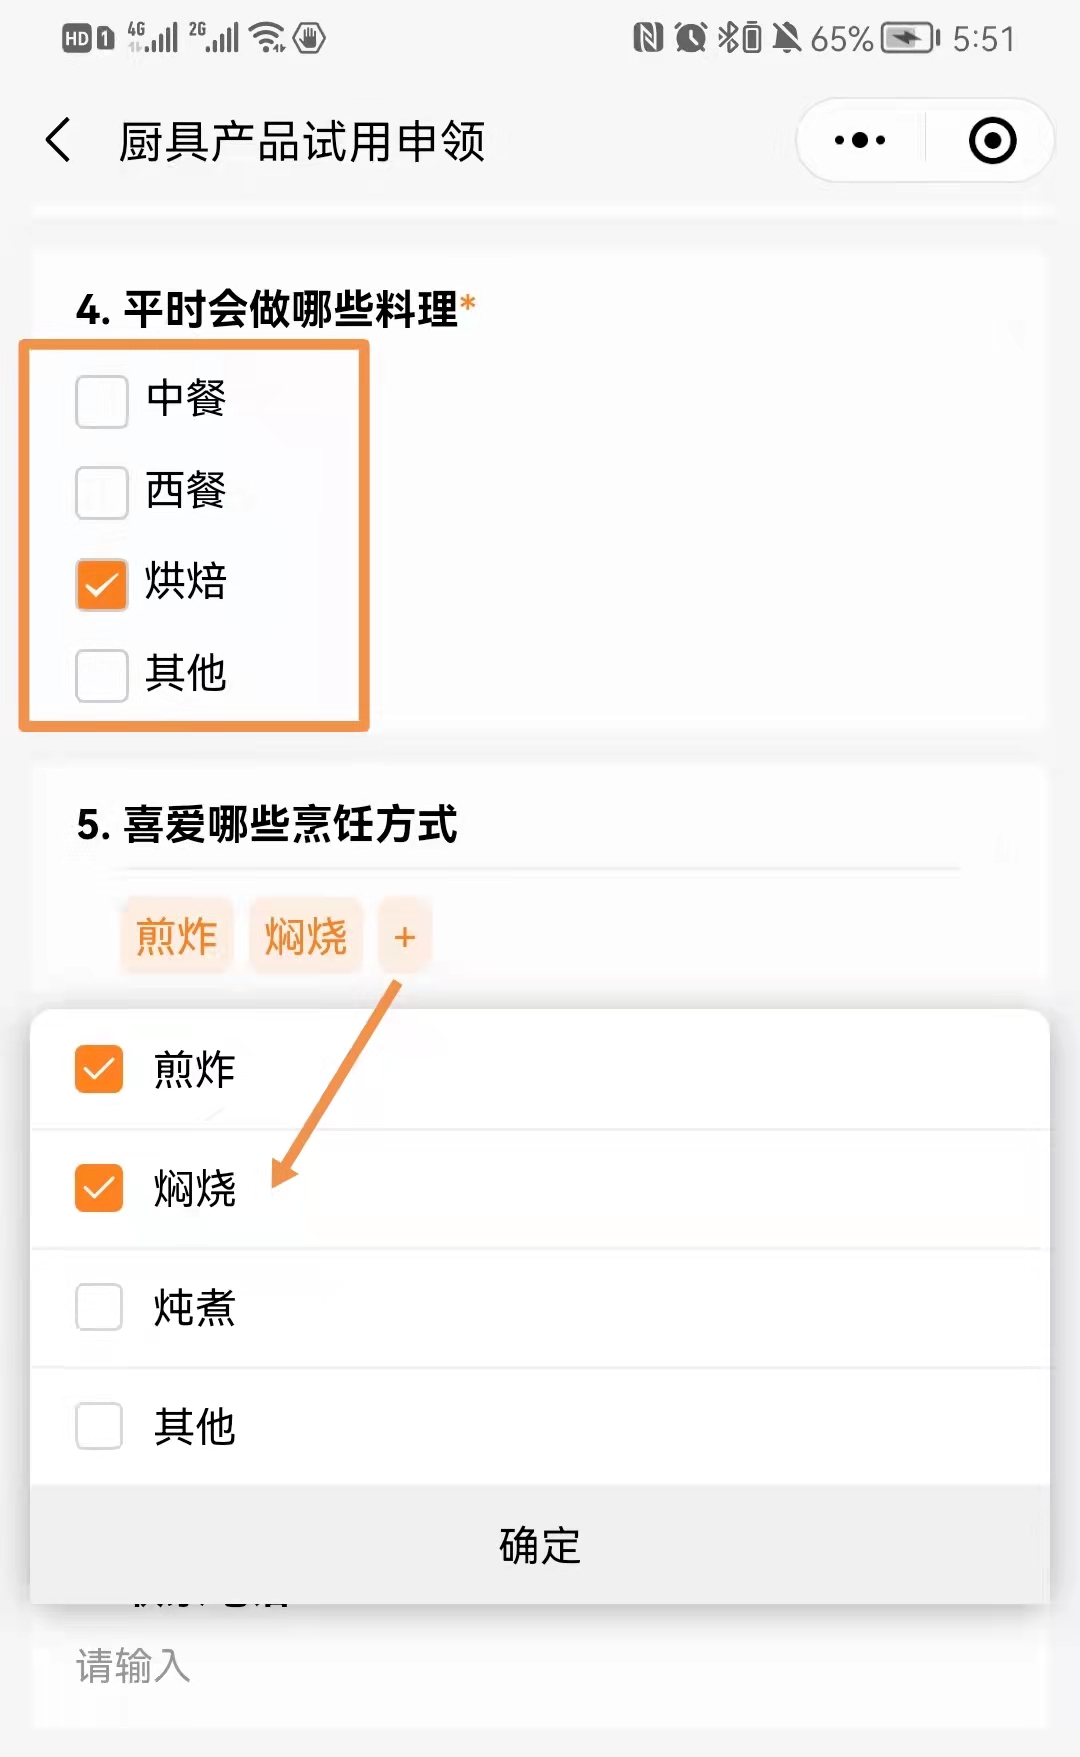This screenshot has height=1757, width=1080.
Task: Tap the mini program close target icon
Action: (x=992, y=140)
